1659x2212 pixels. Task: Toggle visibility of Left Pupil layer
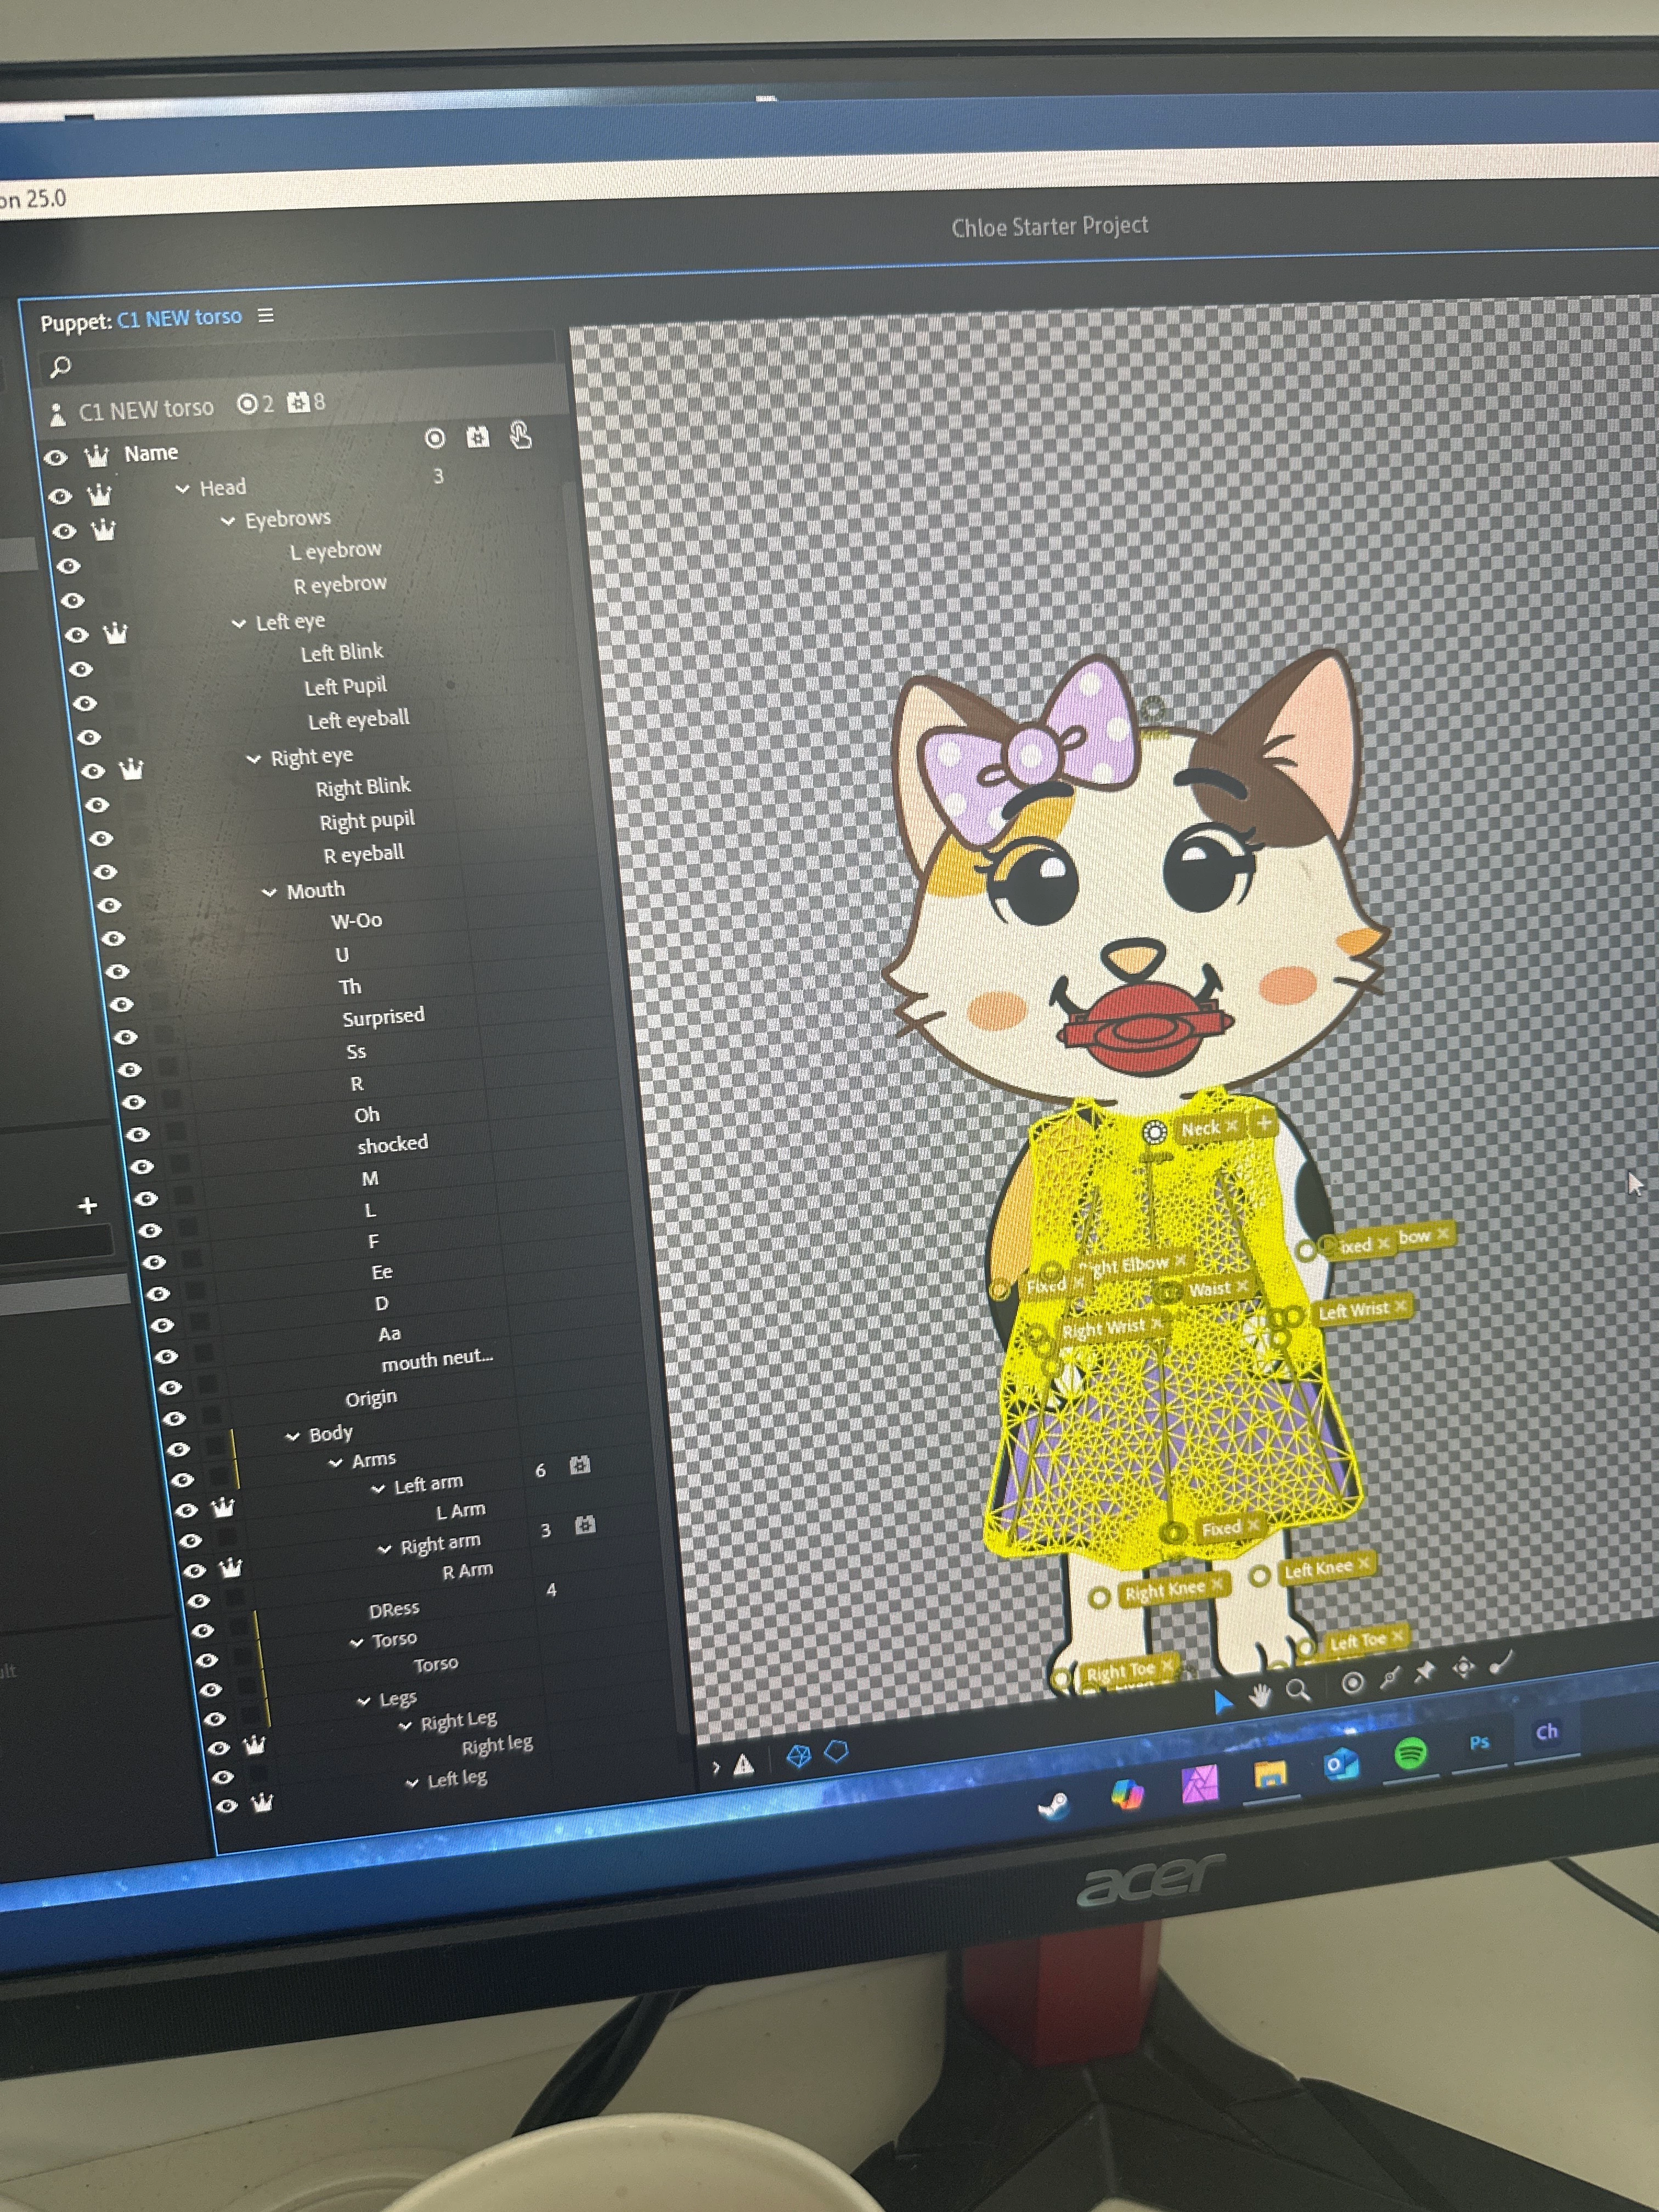coord(85,703)
